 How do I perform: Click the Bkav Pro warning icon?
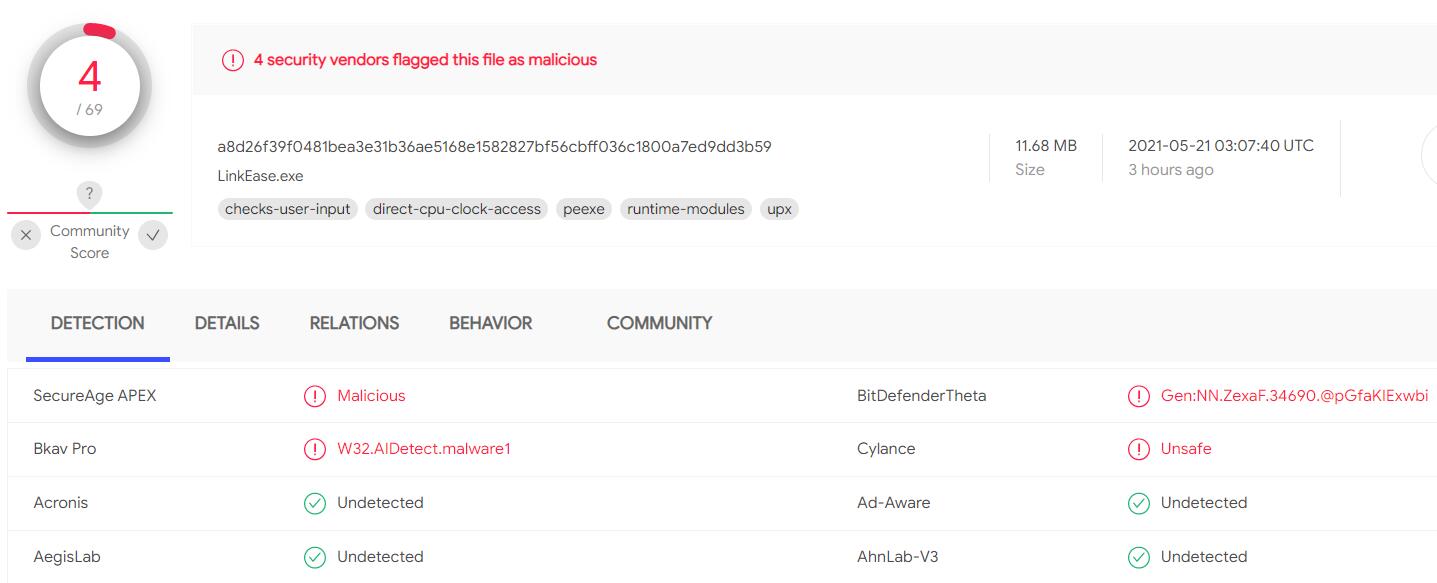(x=315, y=449)
